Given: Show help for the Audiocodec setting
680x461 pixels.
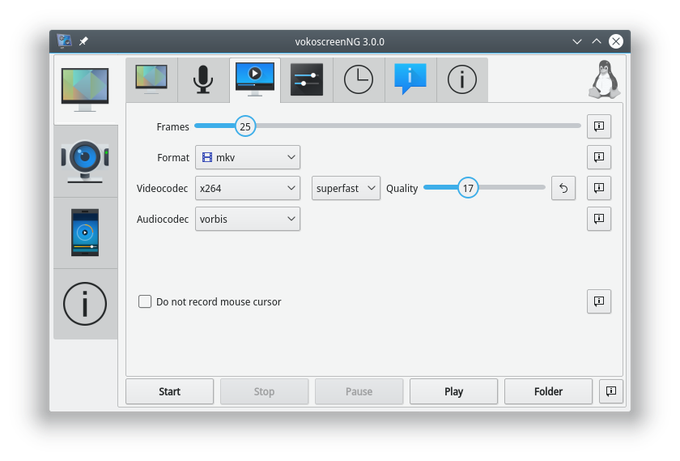Looking at the screenshot, I should [x=599, y=219].
